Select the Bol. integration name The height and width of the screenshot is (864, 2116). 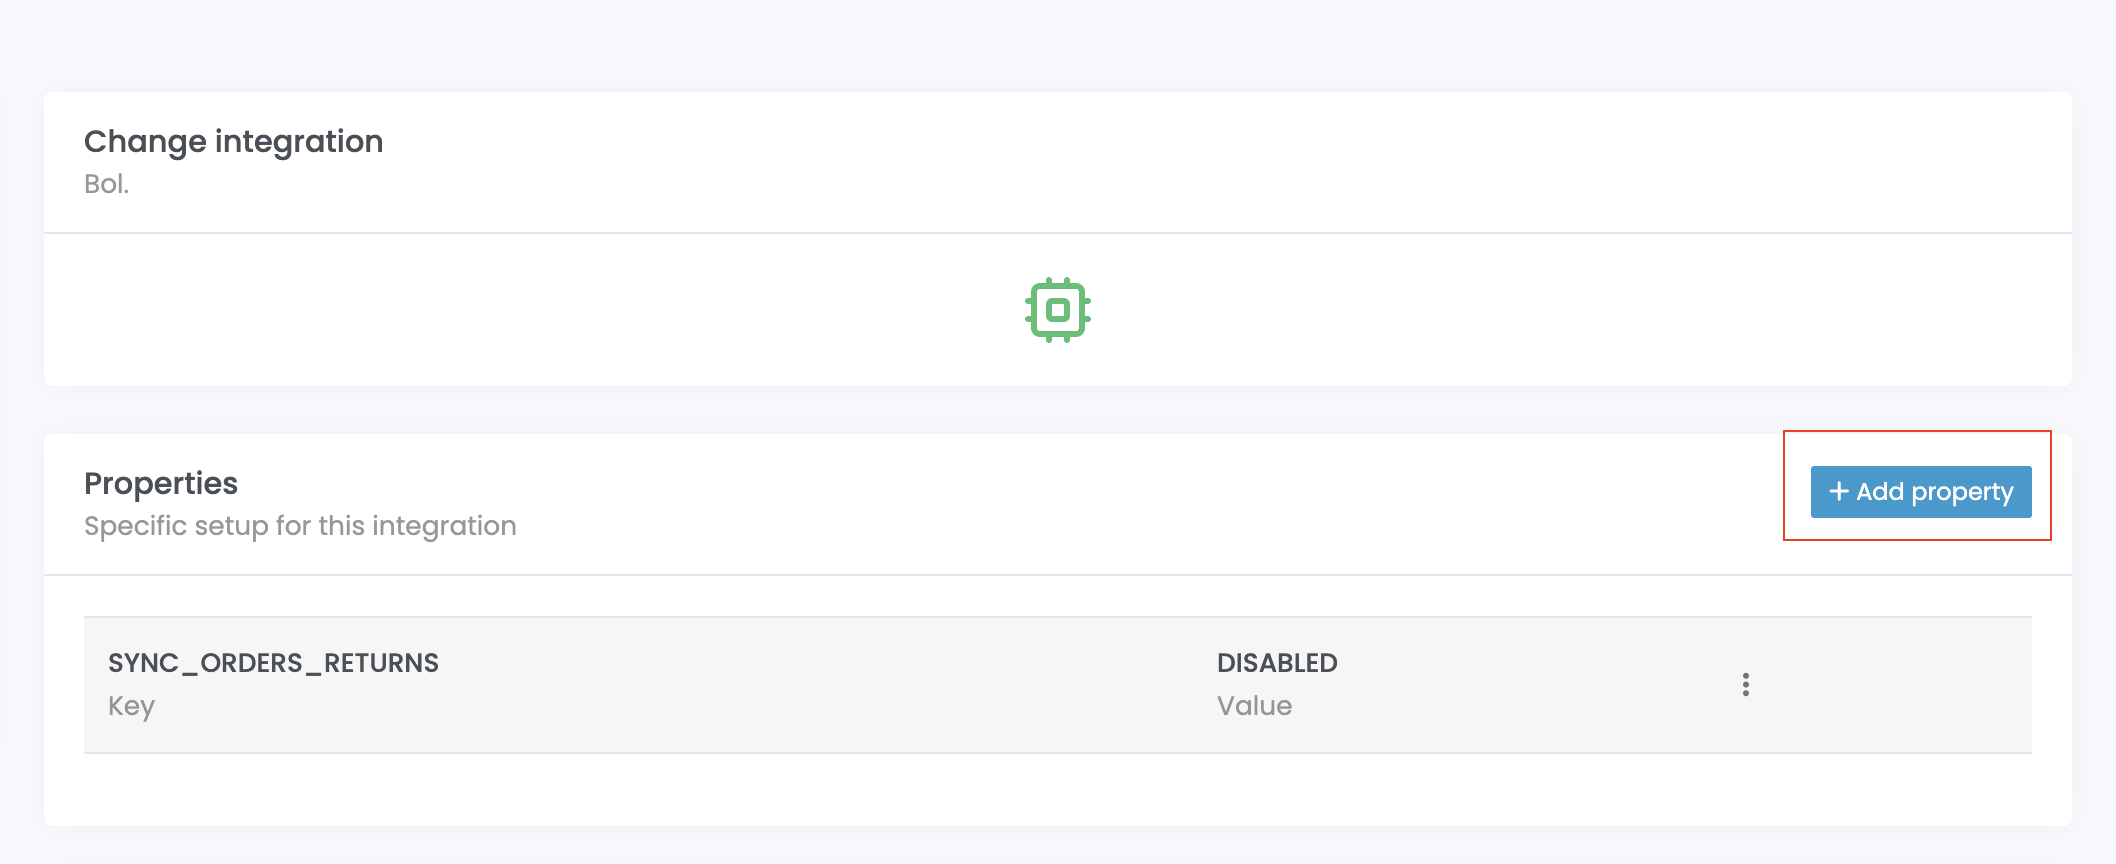106,184
